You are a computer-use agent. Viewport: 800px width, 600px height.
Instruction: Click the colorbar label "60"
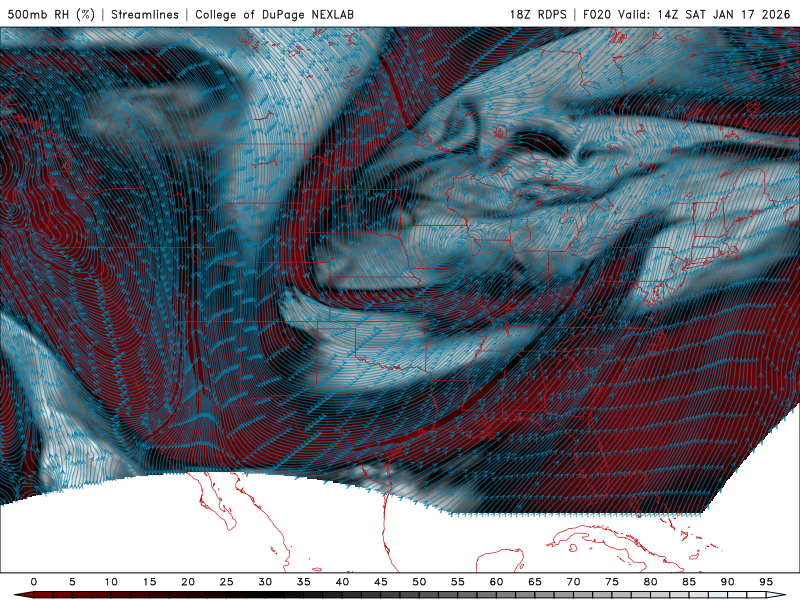coord(496,582)
